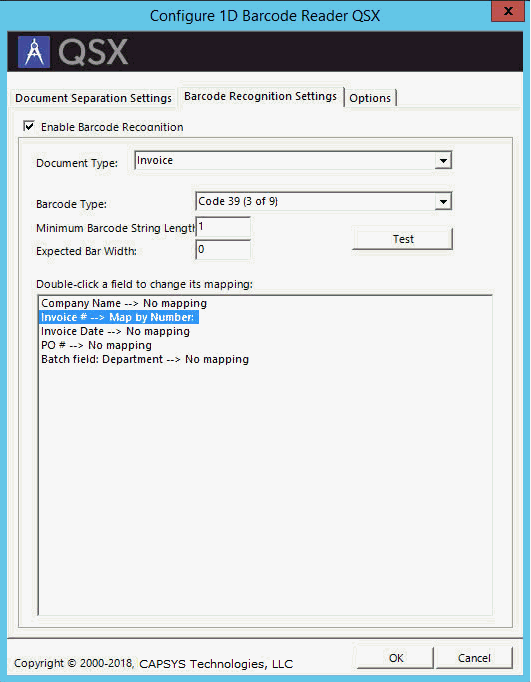This screenshot has width=531, height=682.
Task: Select the Barcode Recognition Settings tab
Action: pyautogui.click(x=260, y=96)
